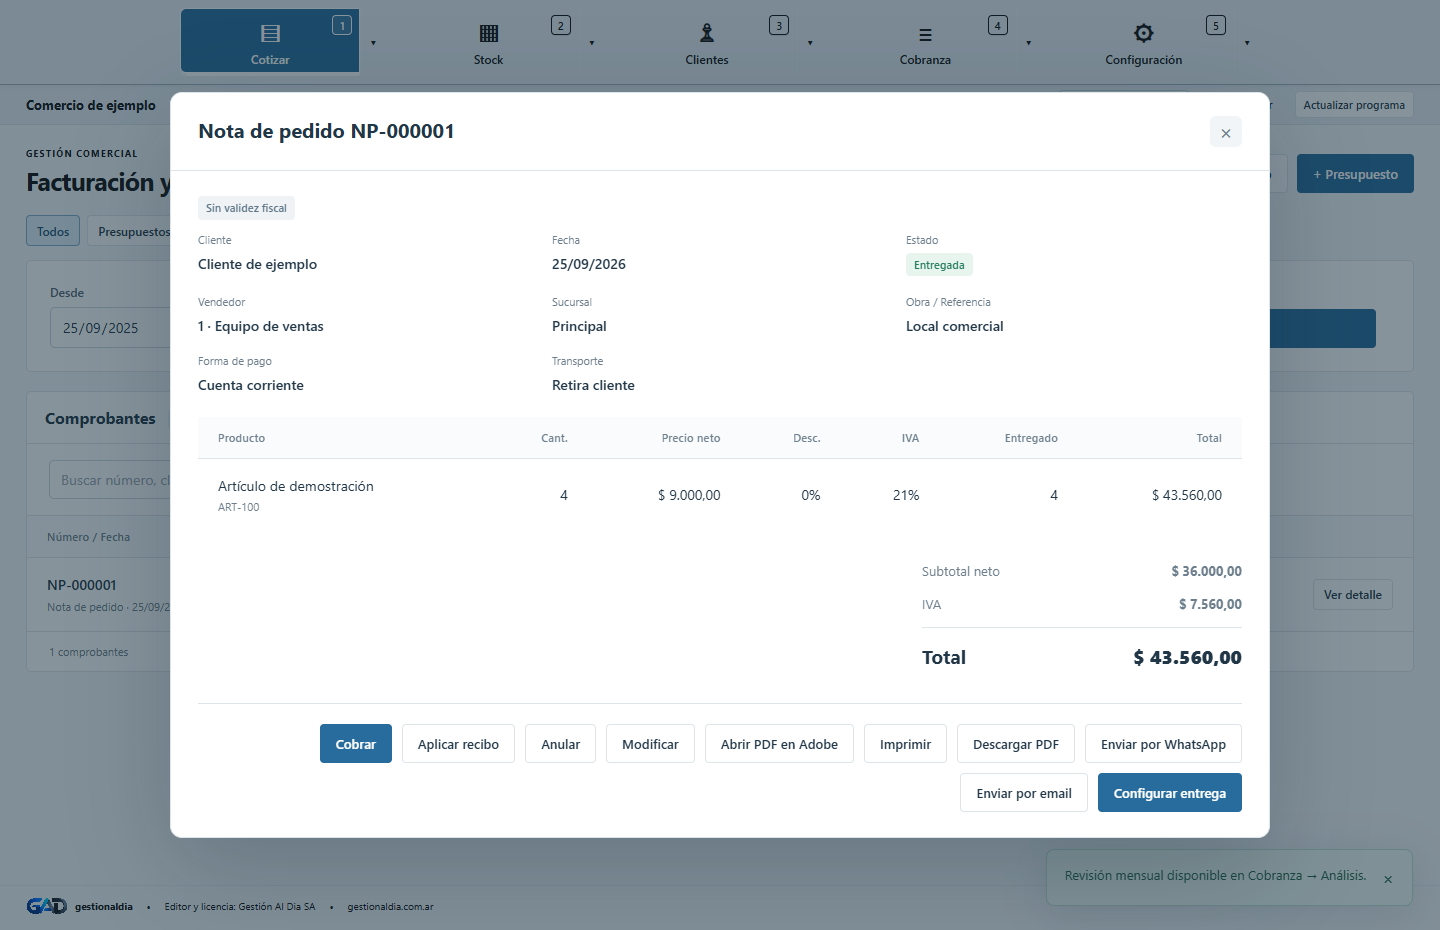
Task: Click the ART-100 product code
Action: click(x=238, y=507)
